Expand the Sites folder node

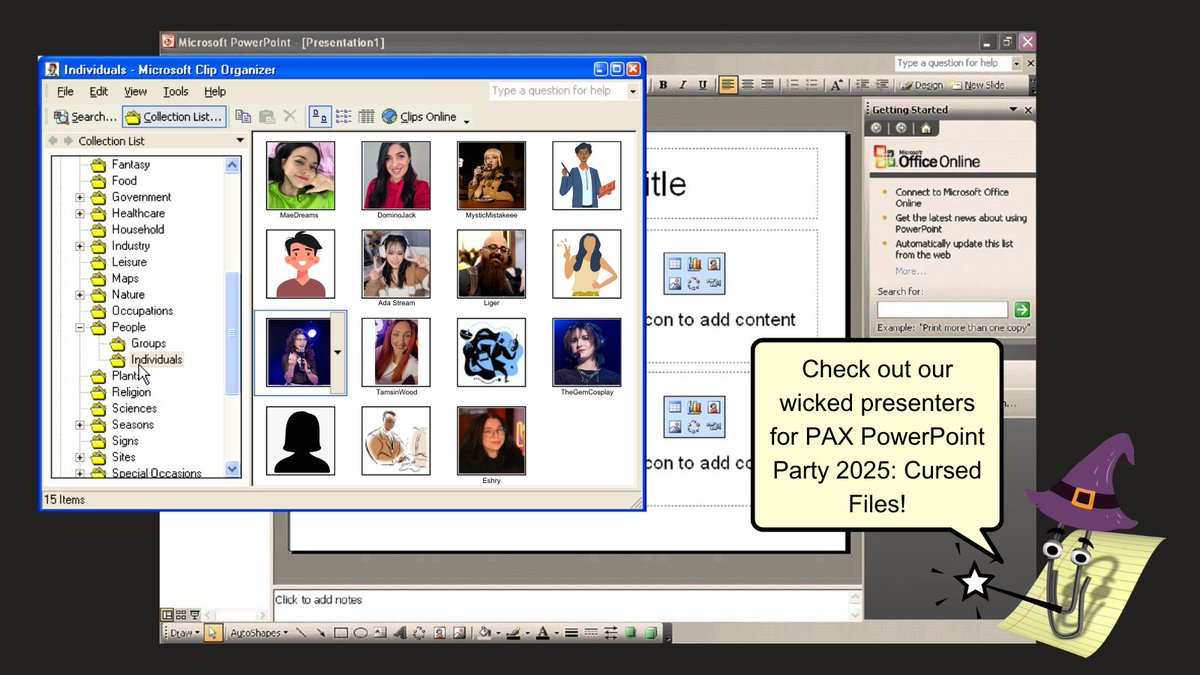point(80,457)
